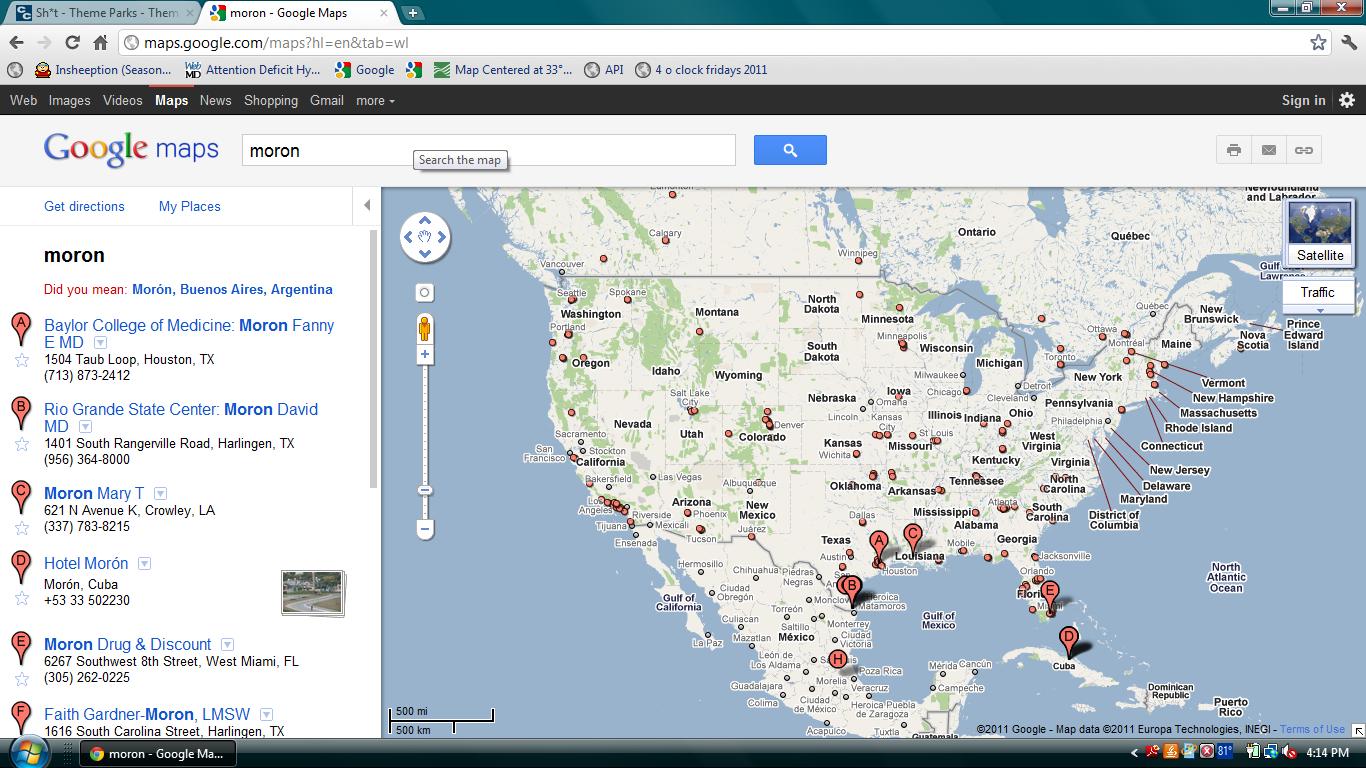Expand options for Baylor College result
Image resolution: width=1366 pixels, height=768 pixels.
100,343
